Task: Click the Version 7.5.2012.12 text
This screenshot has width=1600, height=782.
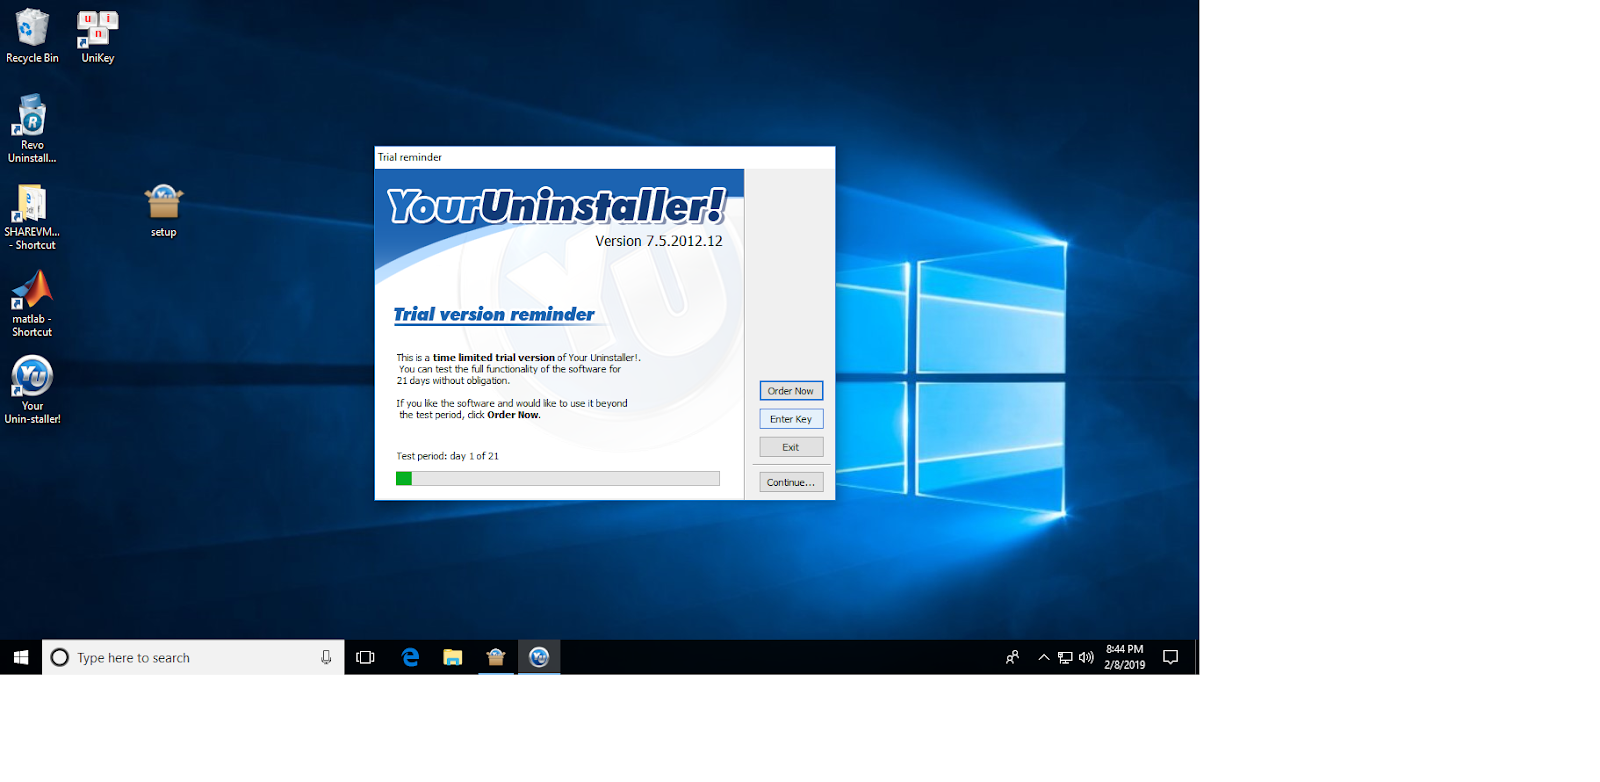Action: [659, 241]
